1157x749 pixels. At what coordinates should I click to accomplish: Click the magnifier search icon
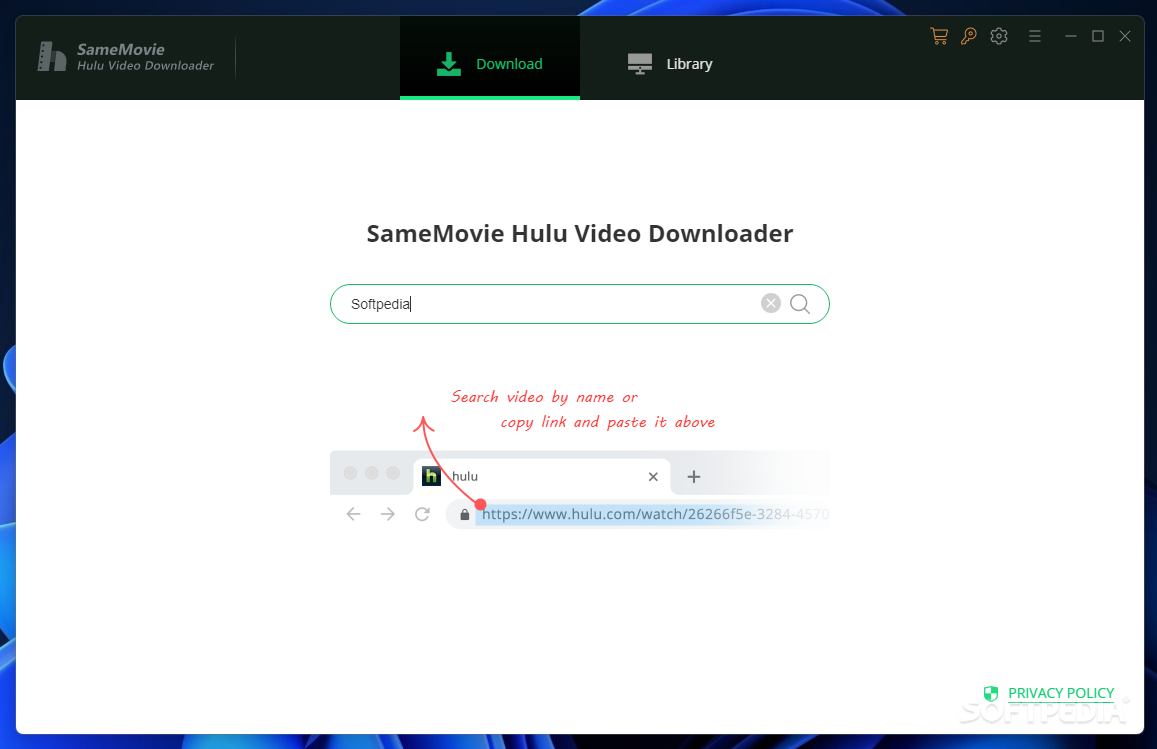[800, 304]
